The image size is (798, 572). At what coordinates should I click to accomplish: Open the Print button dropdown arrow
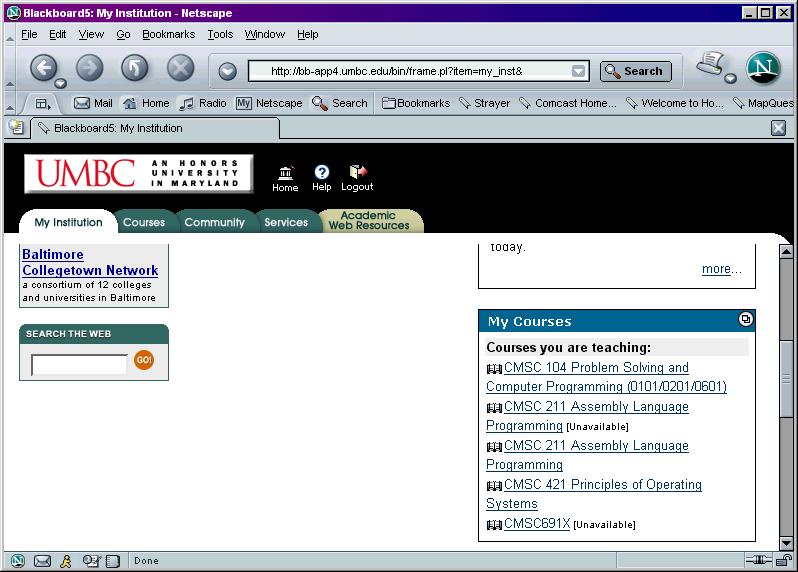click(730, 78)
